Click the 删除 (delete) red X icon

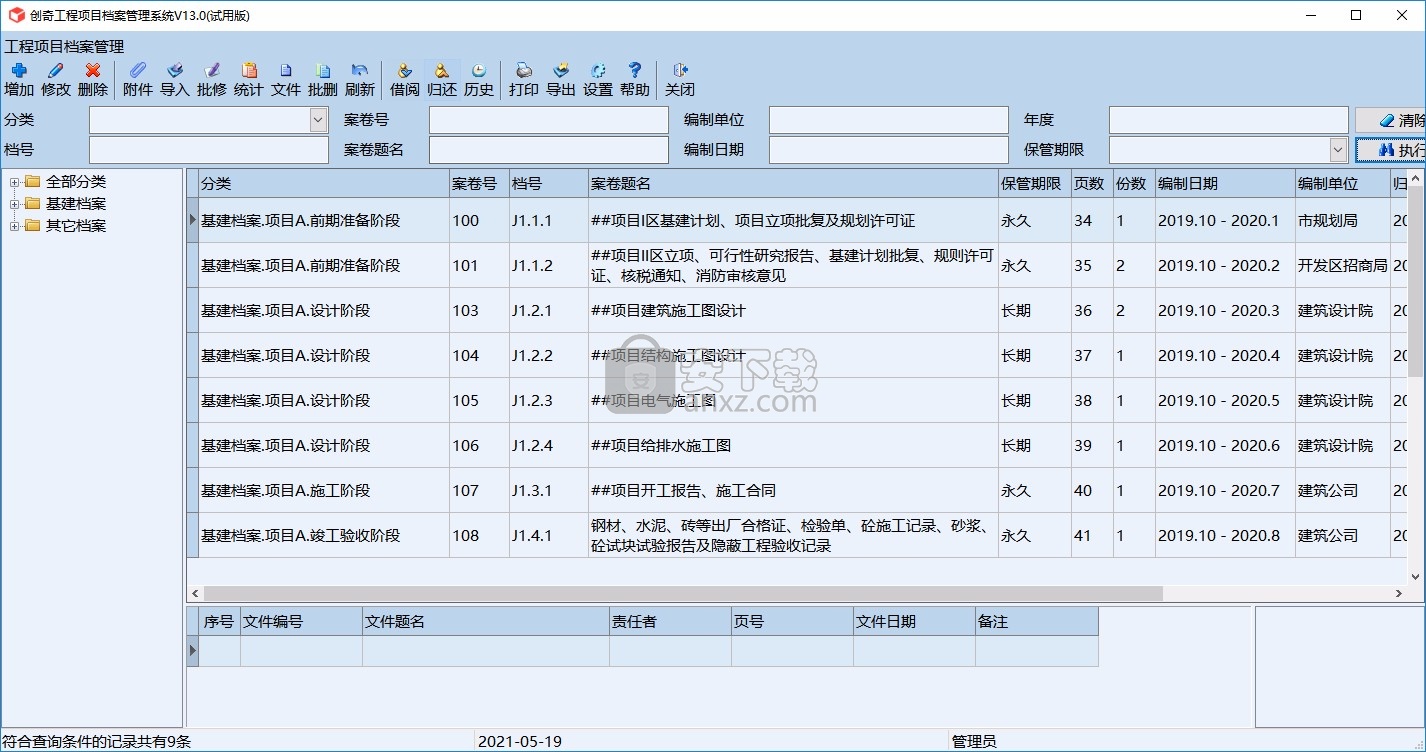(93, 79)
